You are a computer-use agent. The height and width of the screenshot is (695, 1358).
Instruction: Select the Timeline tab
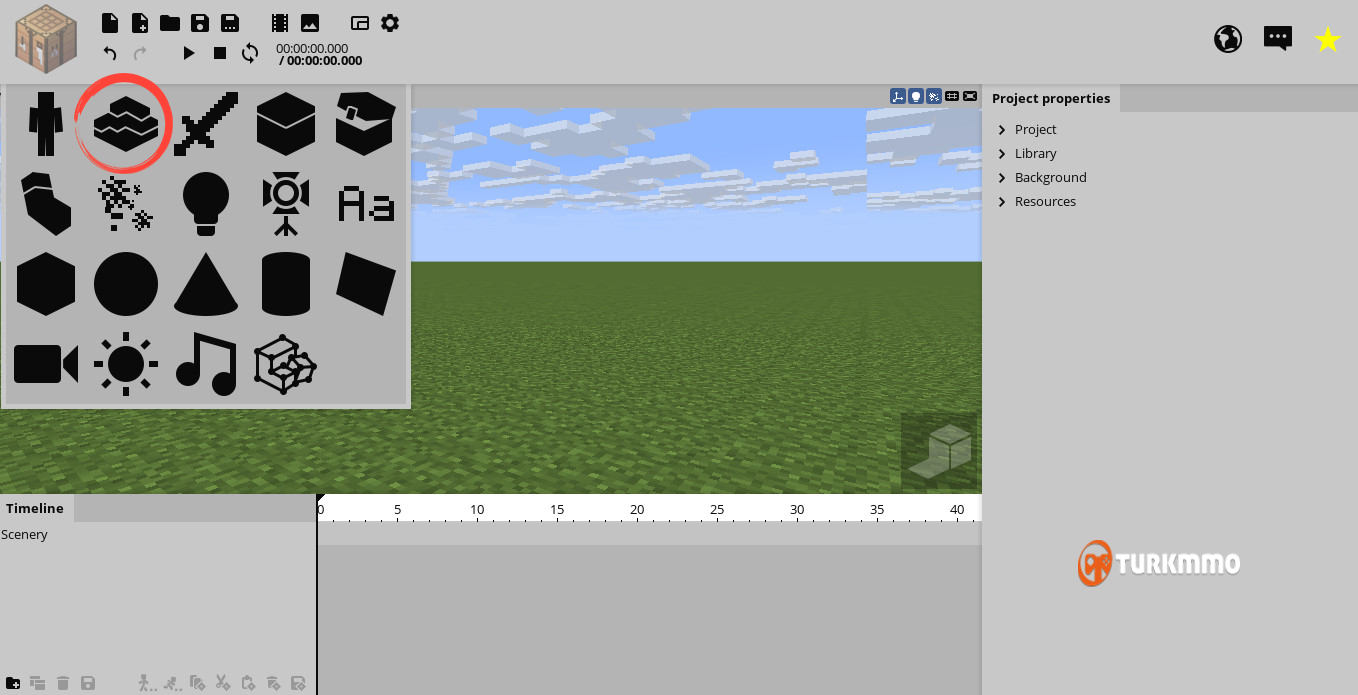click(35, 508)
